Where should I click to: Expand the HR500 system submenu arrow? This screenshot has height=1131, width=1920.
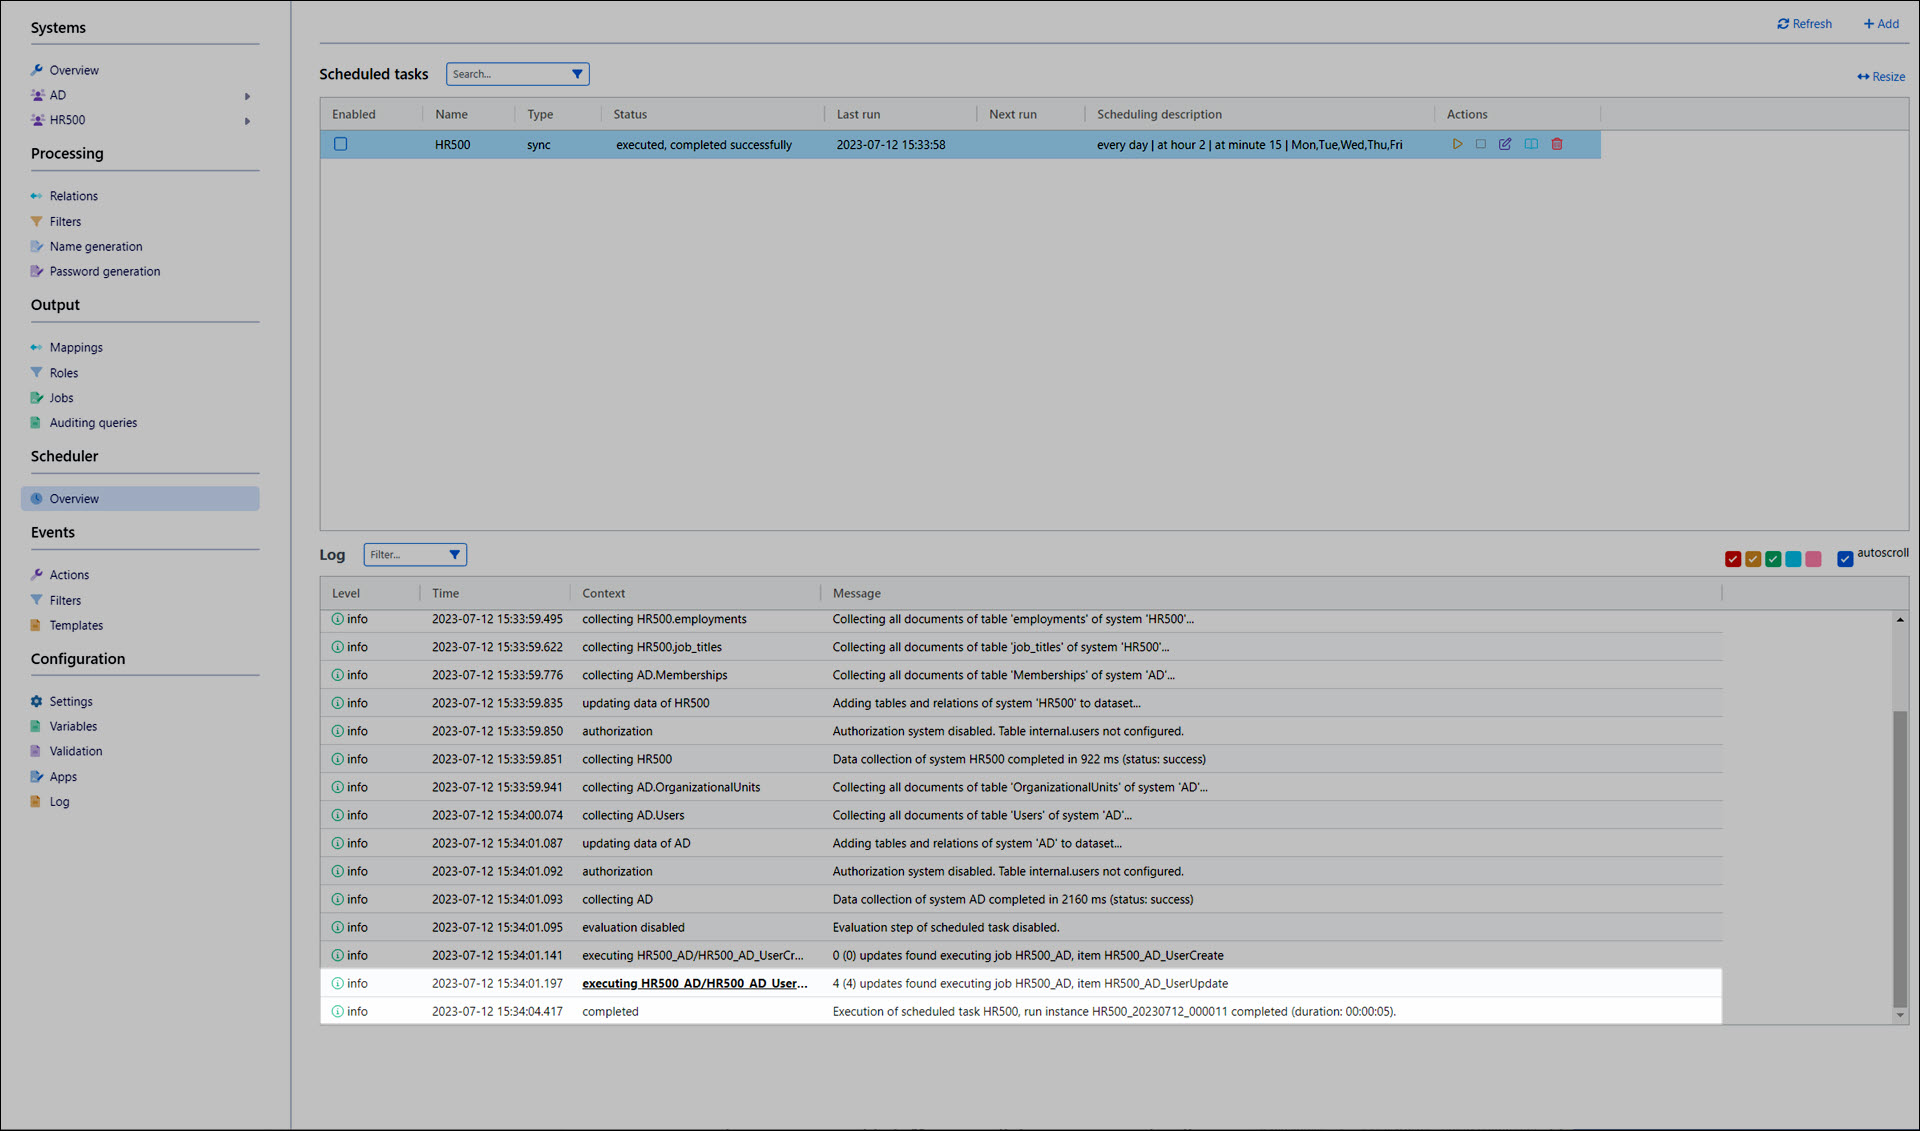point(247,121)
